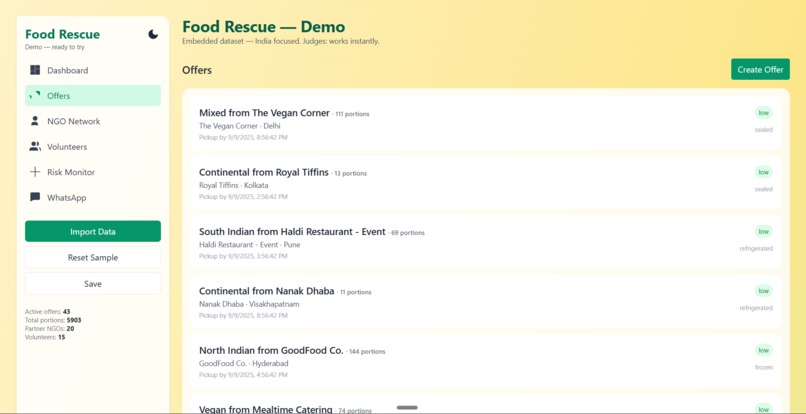Click Active offers 43 stat
The image size is (806, 414).
pos(47,312)
